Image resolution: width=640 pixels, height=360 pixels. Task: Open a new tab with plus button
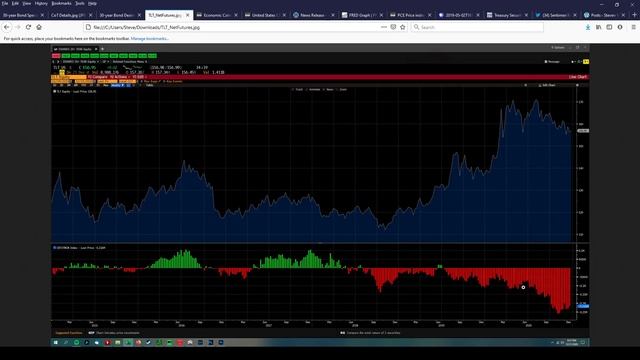[634, 15]
